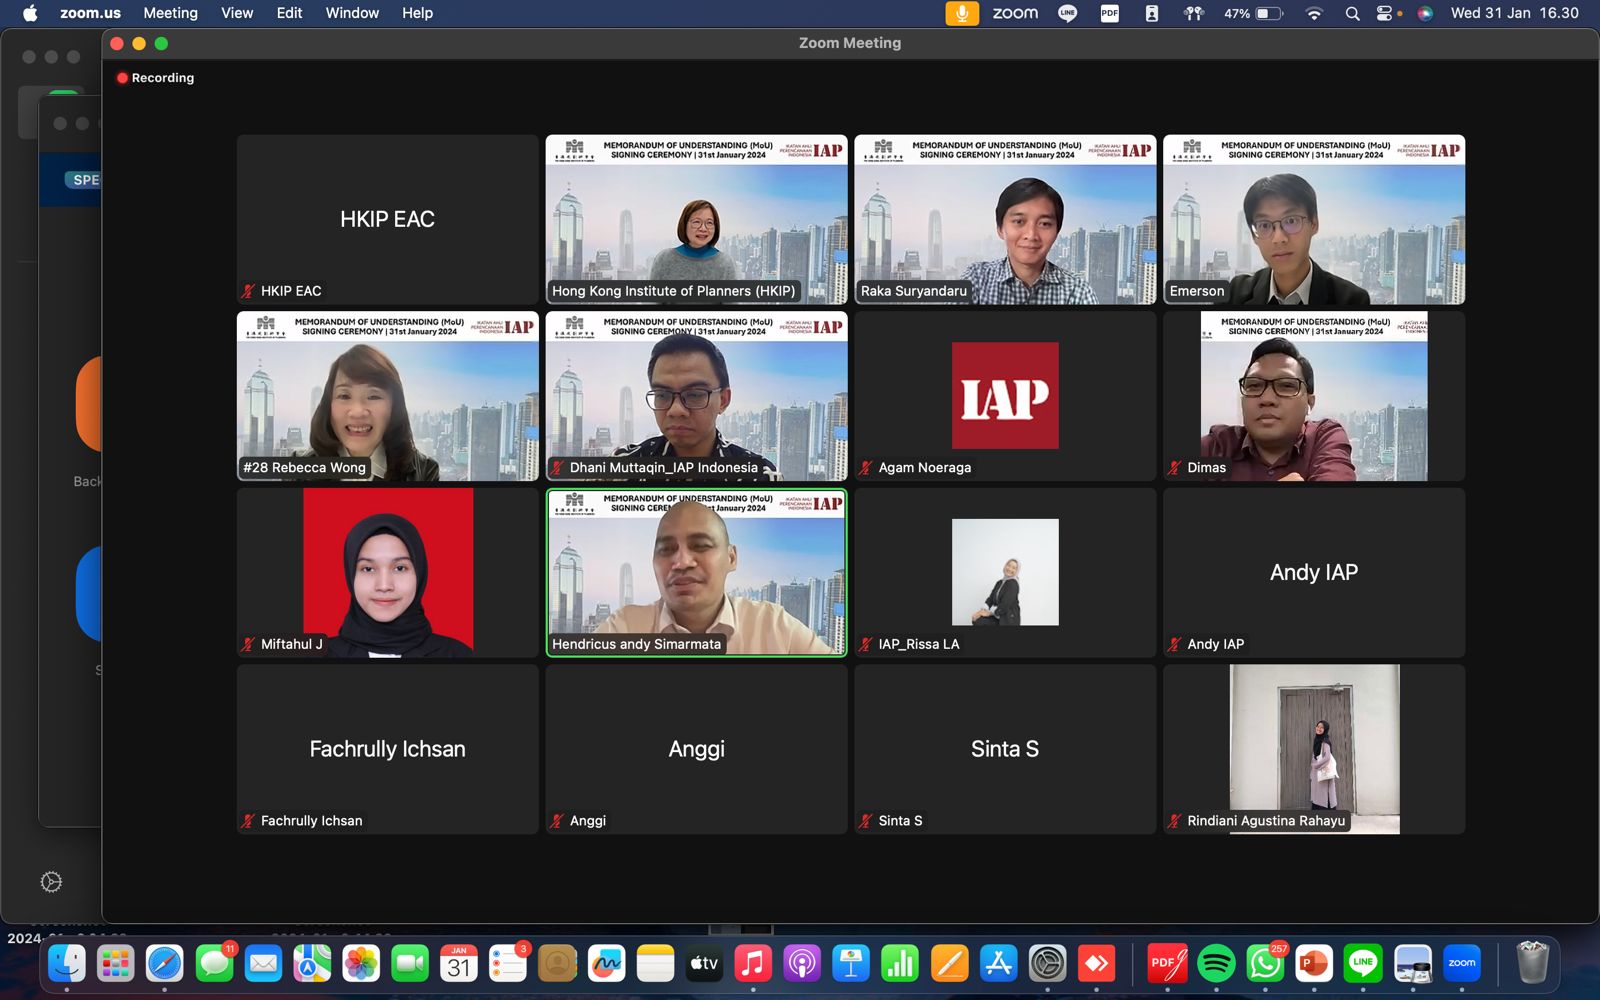1600x1000 pixels.
Task: Open settings gear in background window
Action: click(51, 882)
